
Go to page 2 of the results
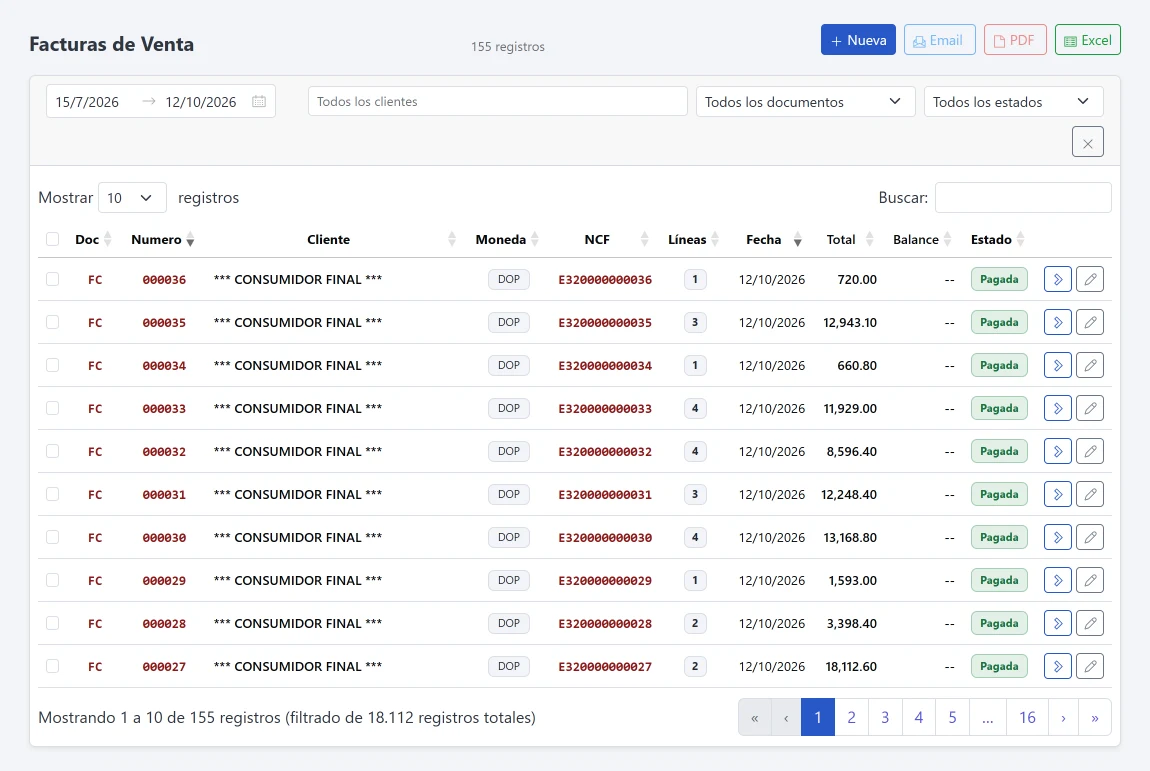click(851, 717)
